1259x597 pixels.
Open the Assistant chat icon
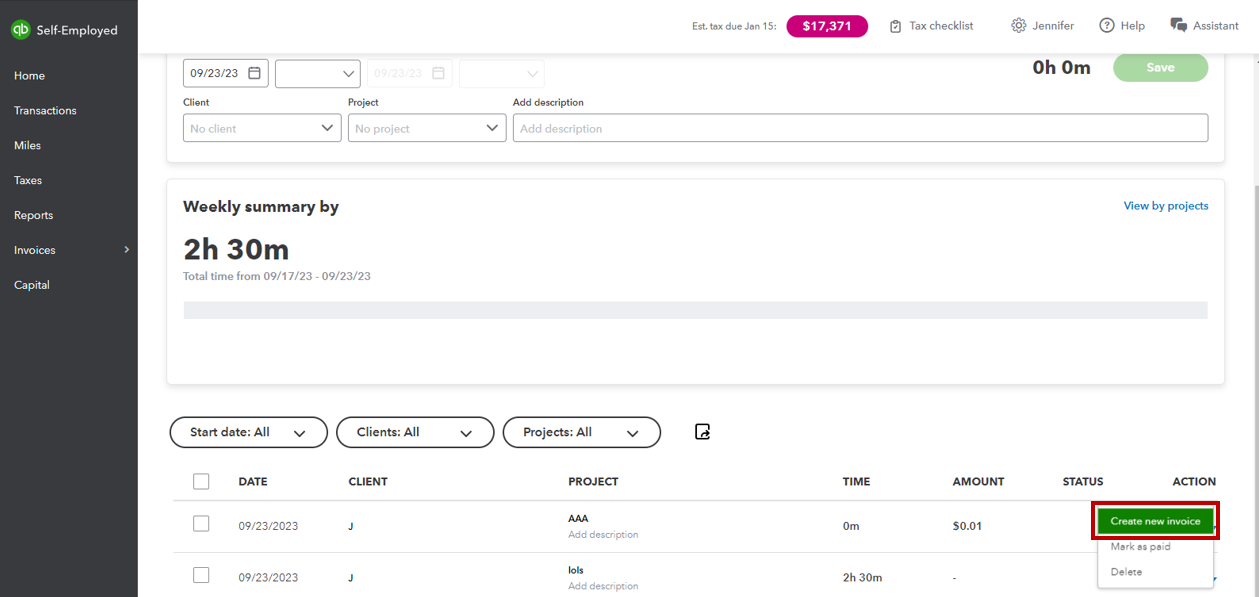[1178, 26]
